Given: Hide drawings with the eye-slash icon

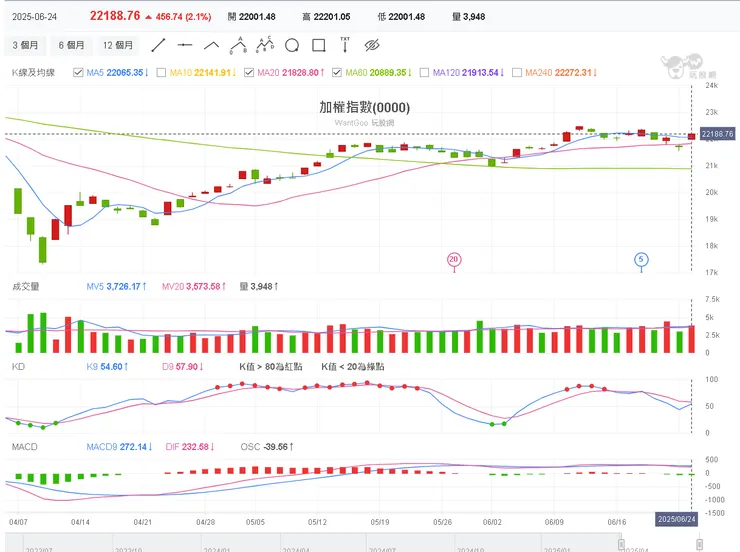Looking at the screenshot, I should point(372,45).
